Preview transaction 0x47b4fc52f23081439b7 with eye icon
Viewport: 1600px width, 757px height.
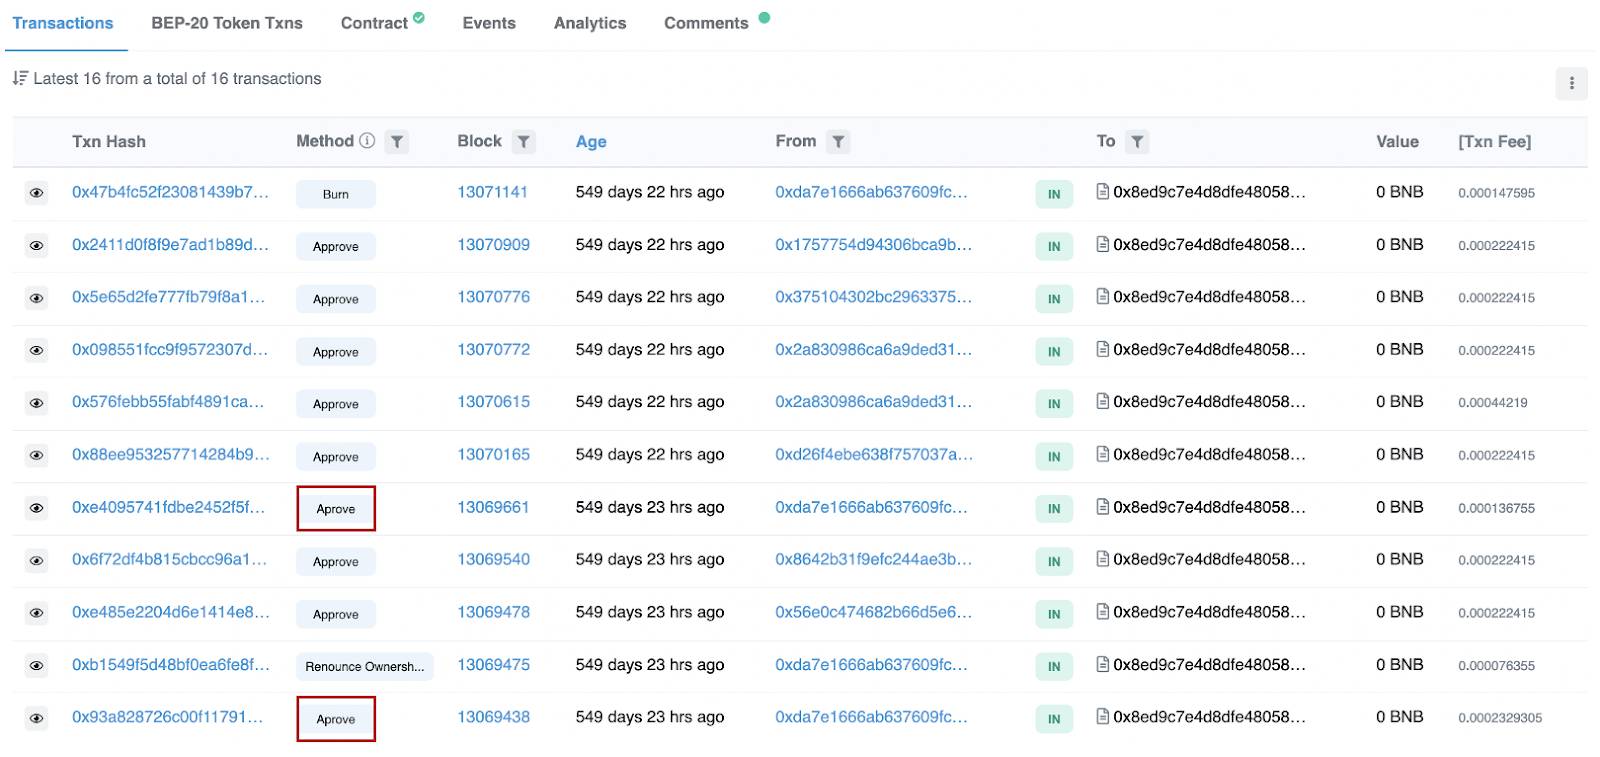(x=36, y=193)
